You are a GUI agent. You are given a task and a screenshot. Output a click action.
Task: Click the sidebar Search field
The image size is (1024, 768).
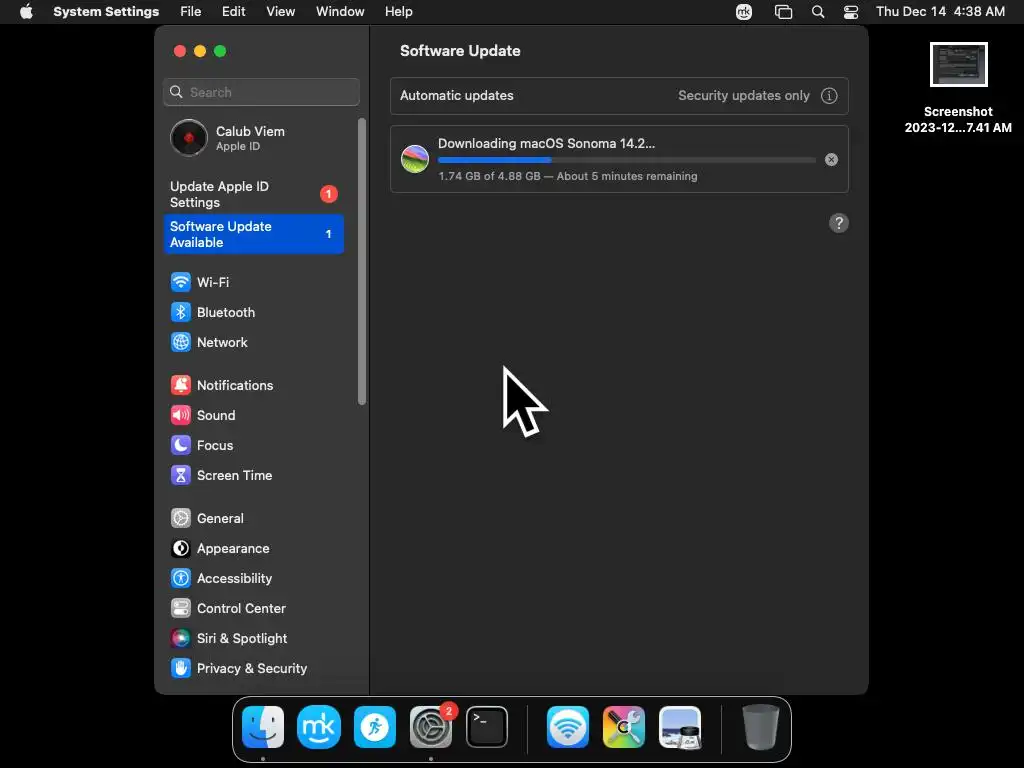pos(261,92)
